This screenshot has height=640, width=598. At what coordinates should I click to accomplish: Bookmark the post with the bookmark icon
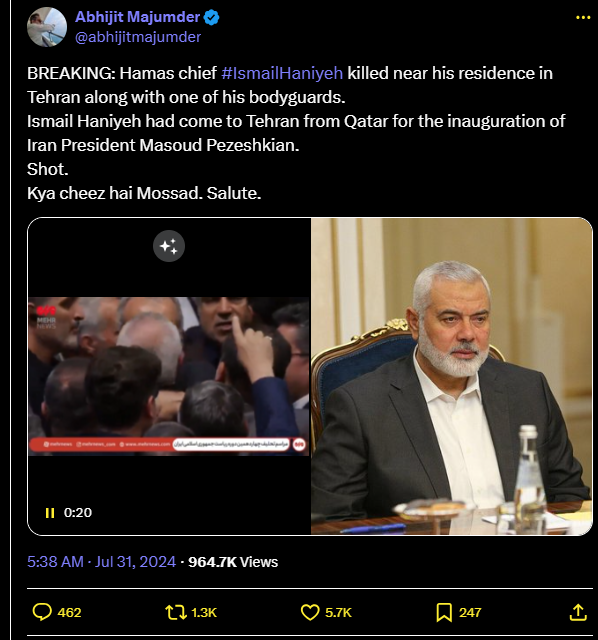point(444,612)
